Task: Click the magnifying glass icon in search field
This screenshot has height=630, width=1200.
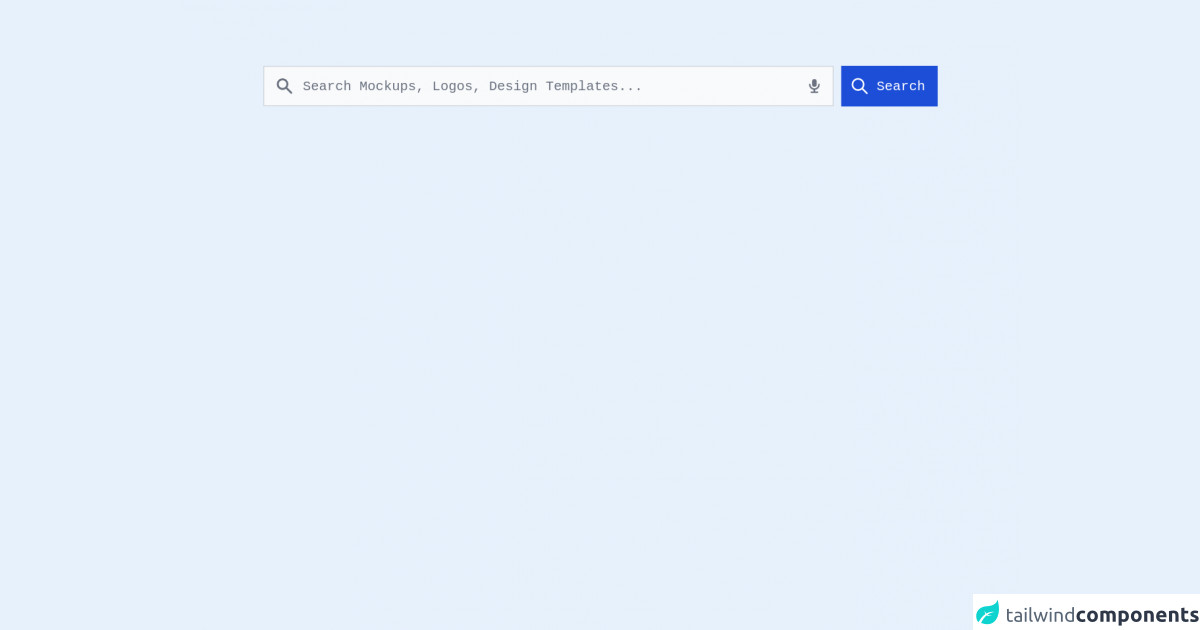Action: 284,86
